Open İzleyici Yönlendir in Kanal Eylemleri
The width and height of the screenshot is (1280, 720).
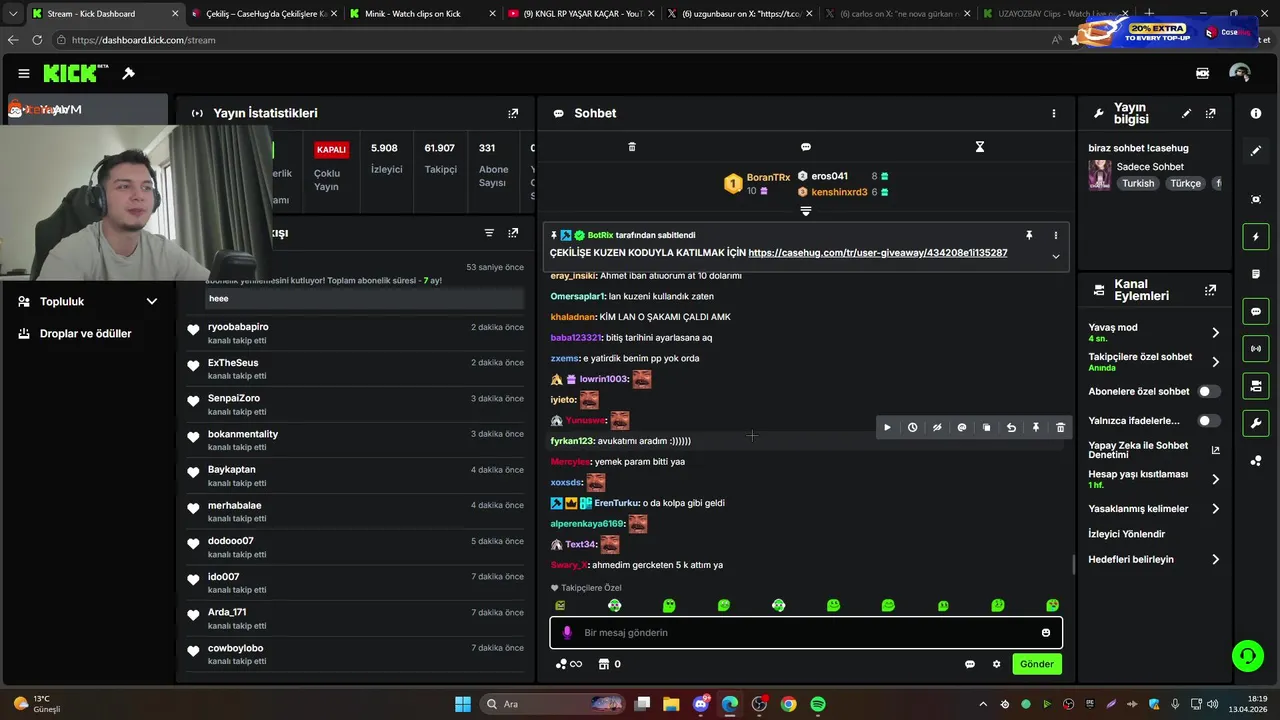coord(1127,534)
